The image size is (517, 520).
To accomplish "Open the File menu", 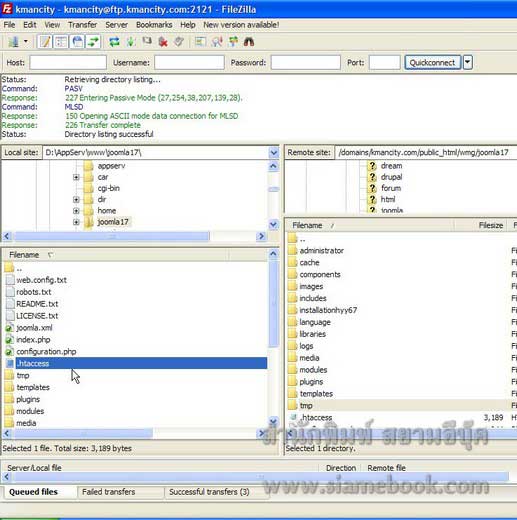I will click(x=9, y=25).
